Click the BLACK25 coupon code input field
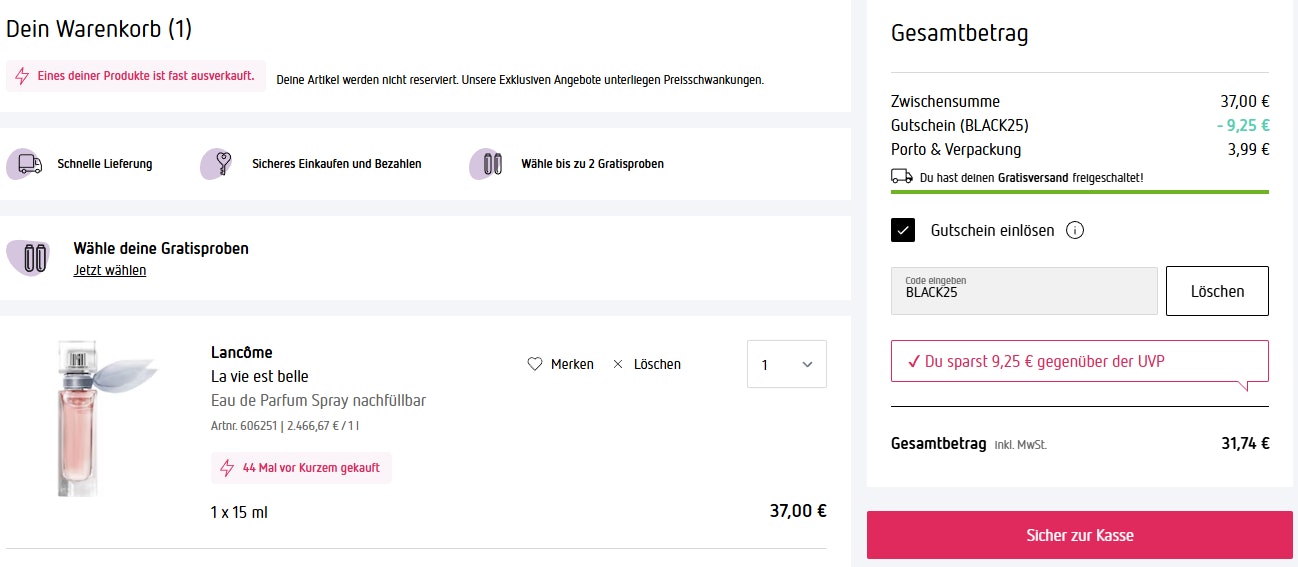 1024,291
